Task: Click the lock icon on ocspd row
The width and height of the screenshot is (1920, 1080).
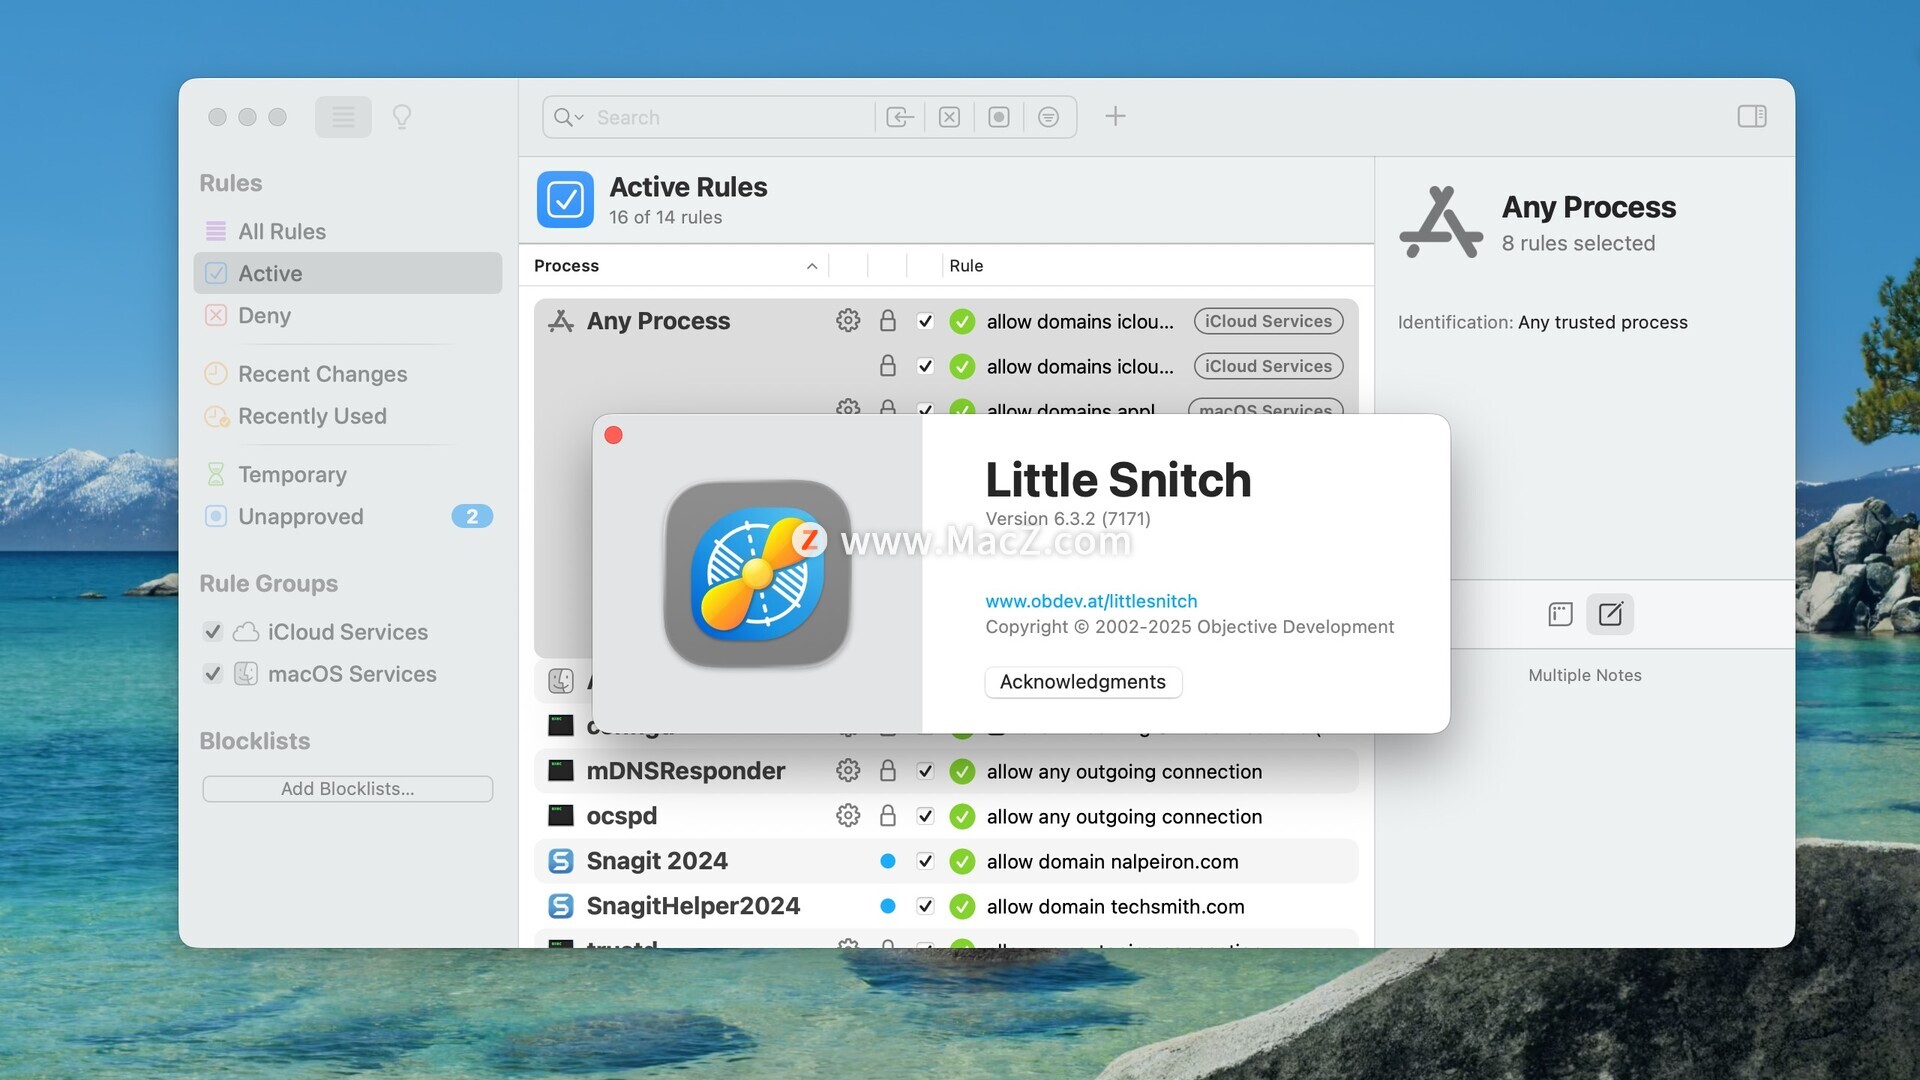Action: point(887,816)
